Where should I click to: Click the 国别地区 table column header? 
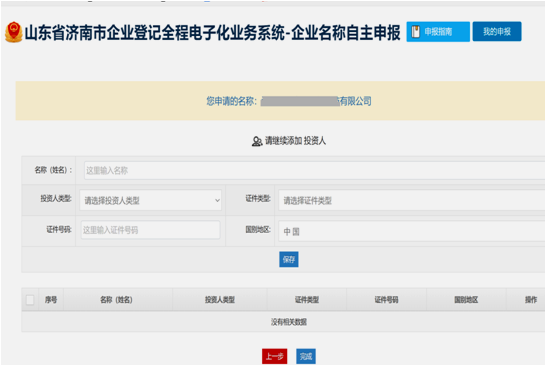point(466,299)
